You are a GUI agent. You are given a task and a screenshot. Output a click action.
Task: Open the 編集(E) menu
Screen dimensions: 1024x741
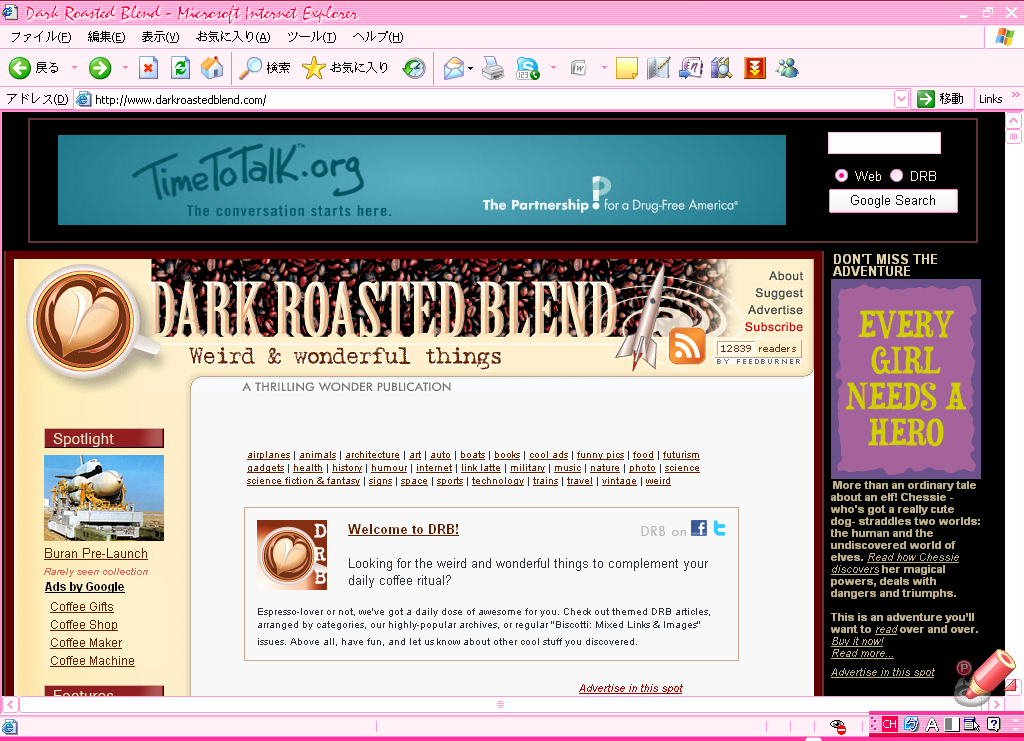(106, 37)
